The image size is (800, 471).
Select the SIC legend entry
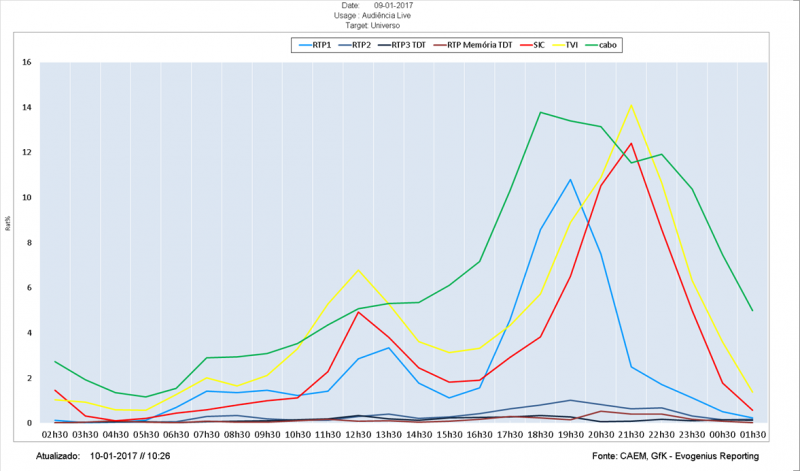point(532,45)
